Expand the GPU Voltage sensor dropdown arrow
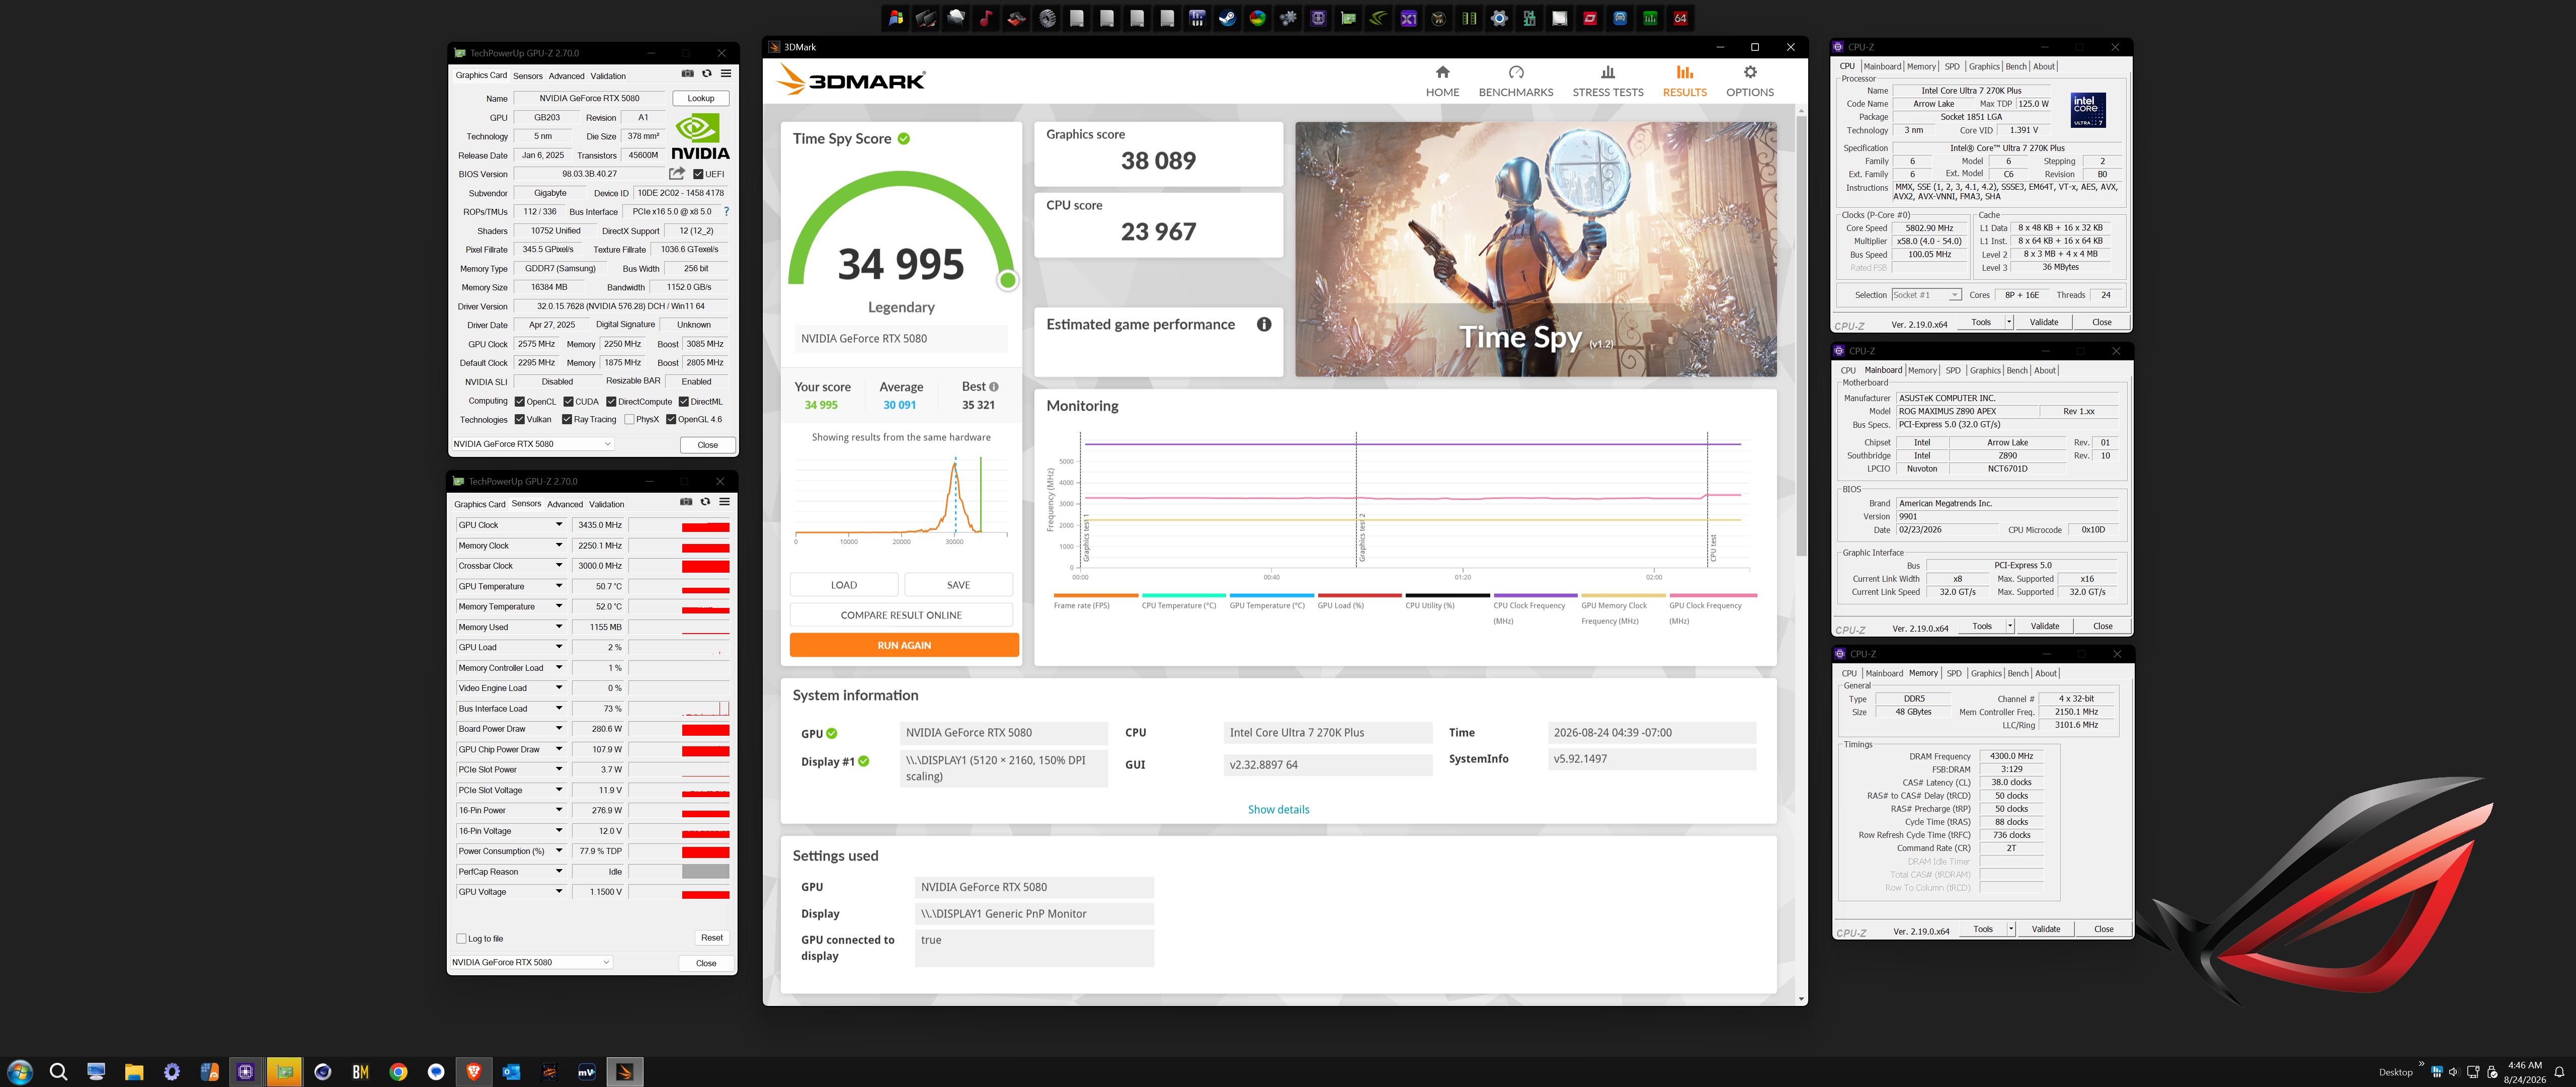Image resolution: width=2576 pixels, height=1087 pixels. tap(559, 892)
